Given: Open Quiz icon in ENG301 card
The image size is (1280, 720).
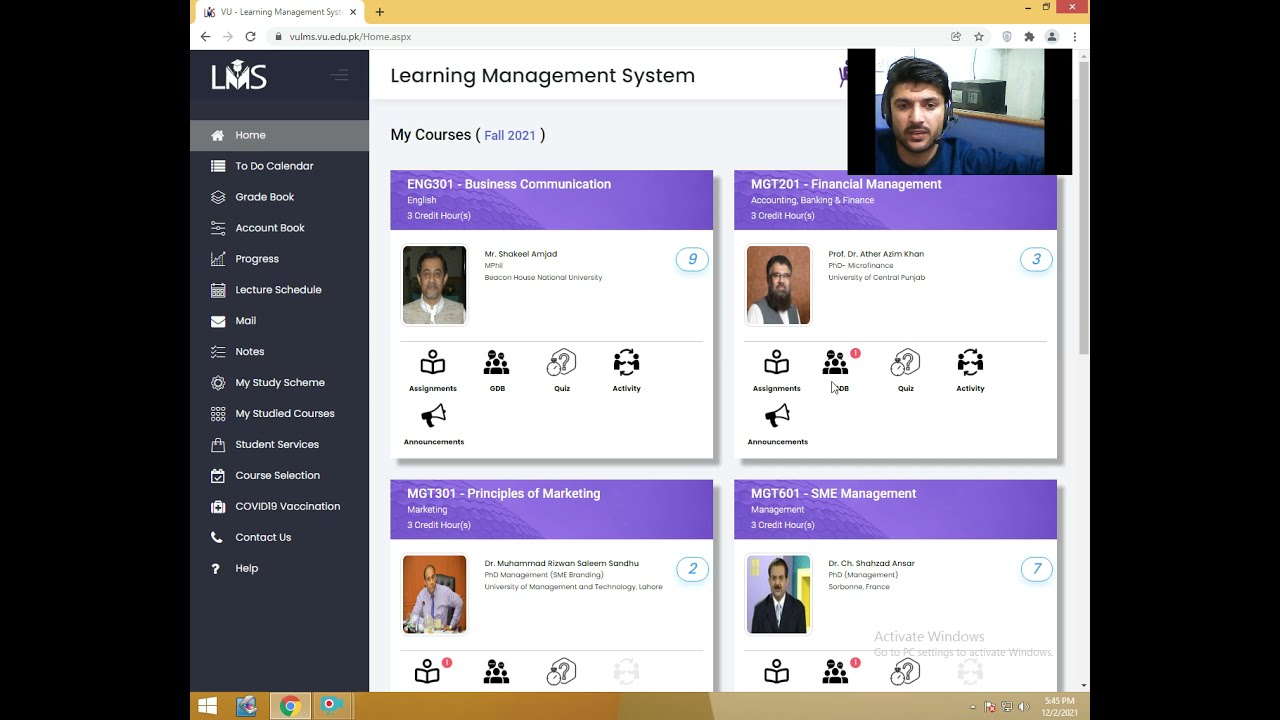Looking at the screenshot, I should [562, 370].
